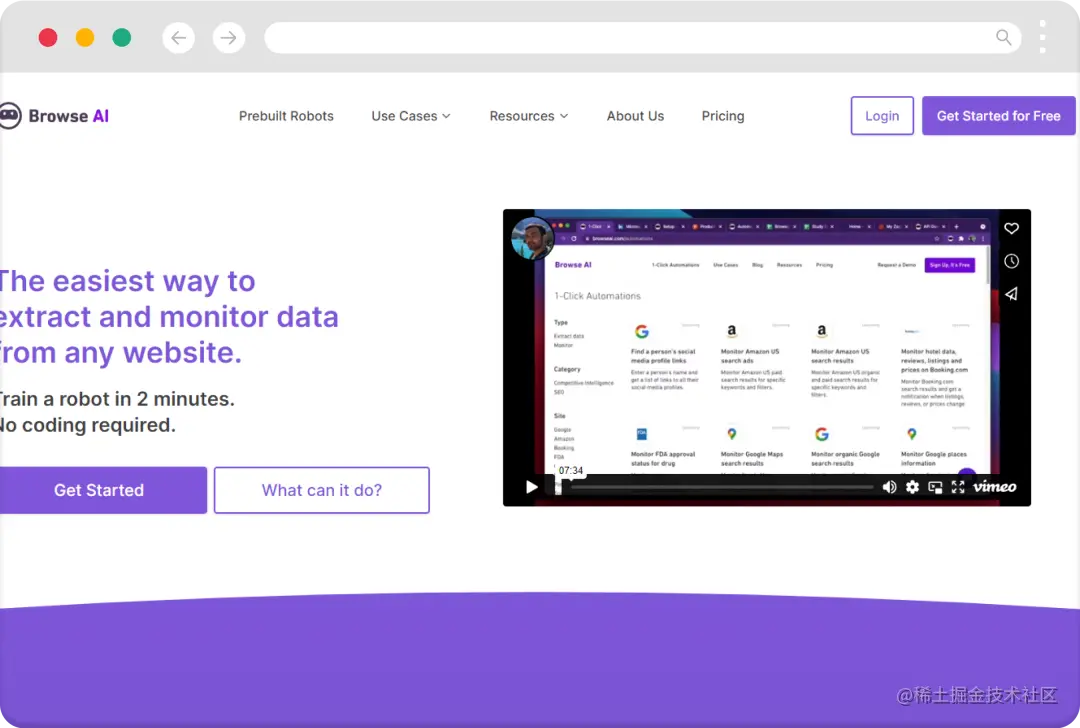This screenshot has height=728, width=1080.
Task: Go forward with the browser forward arrow
Action: click(229, 37)
